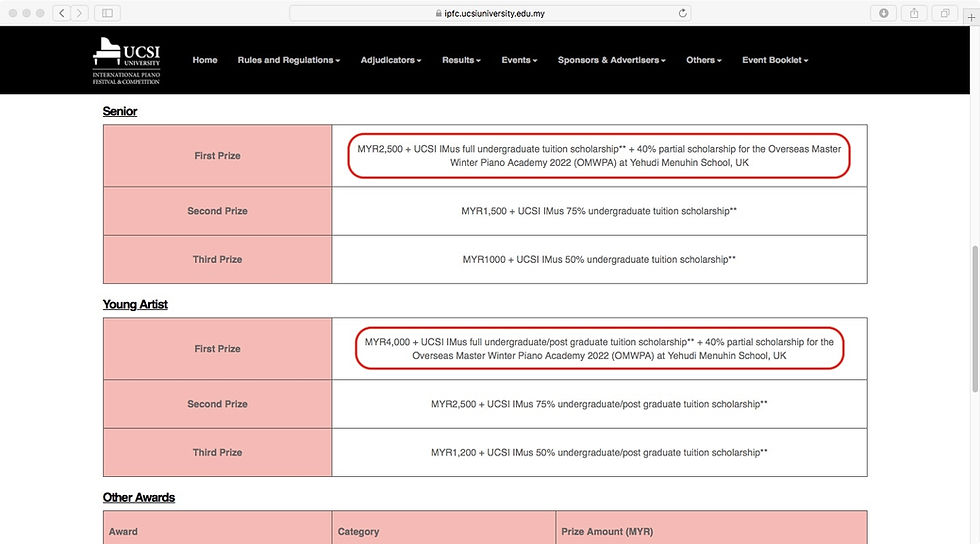This screenshot has height=544, width=980.
Task: Expand the Others dropdown menu
Action: 704,60
